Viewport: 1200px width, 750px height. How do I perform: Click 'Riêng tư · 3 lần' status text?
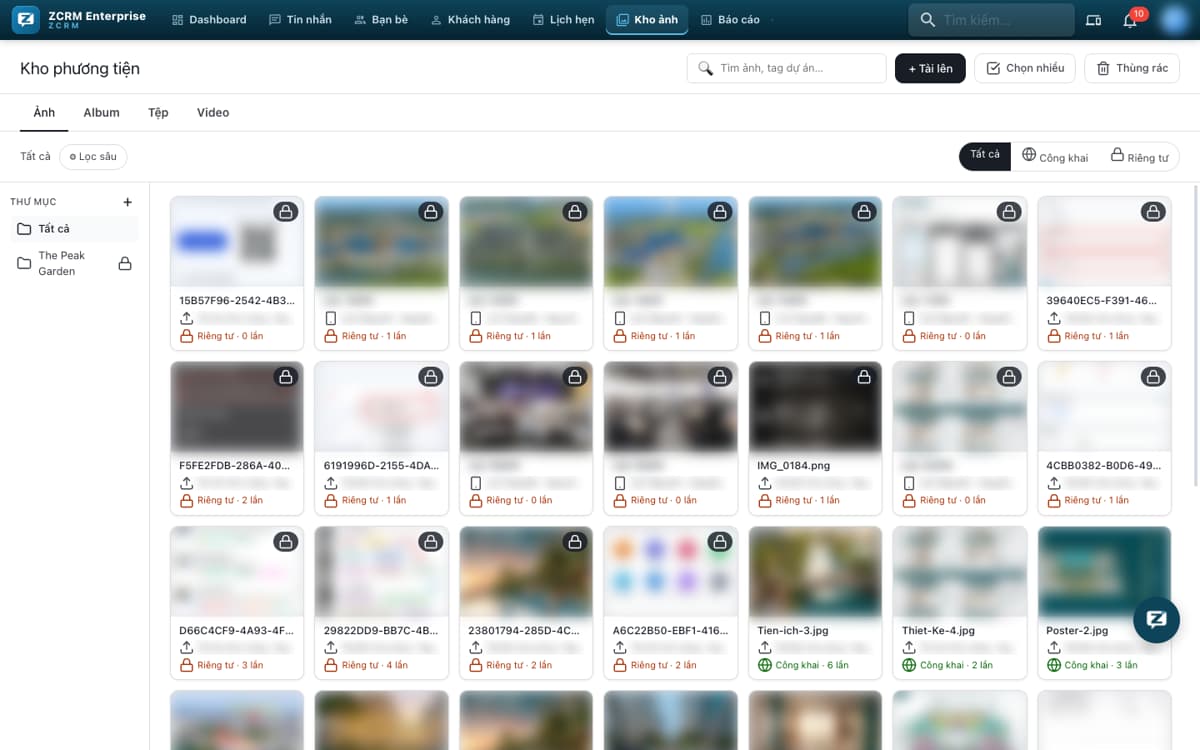pyautogui.click(x=230, y=665)
